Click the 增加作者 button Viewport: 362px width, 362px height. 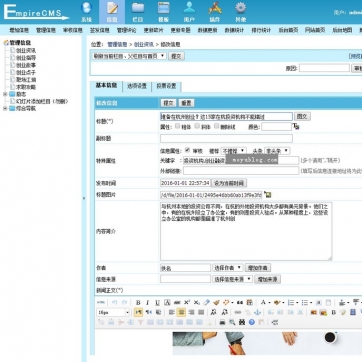[x=258, y=268]
